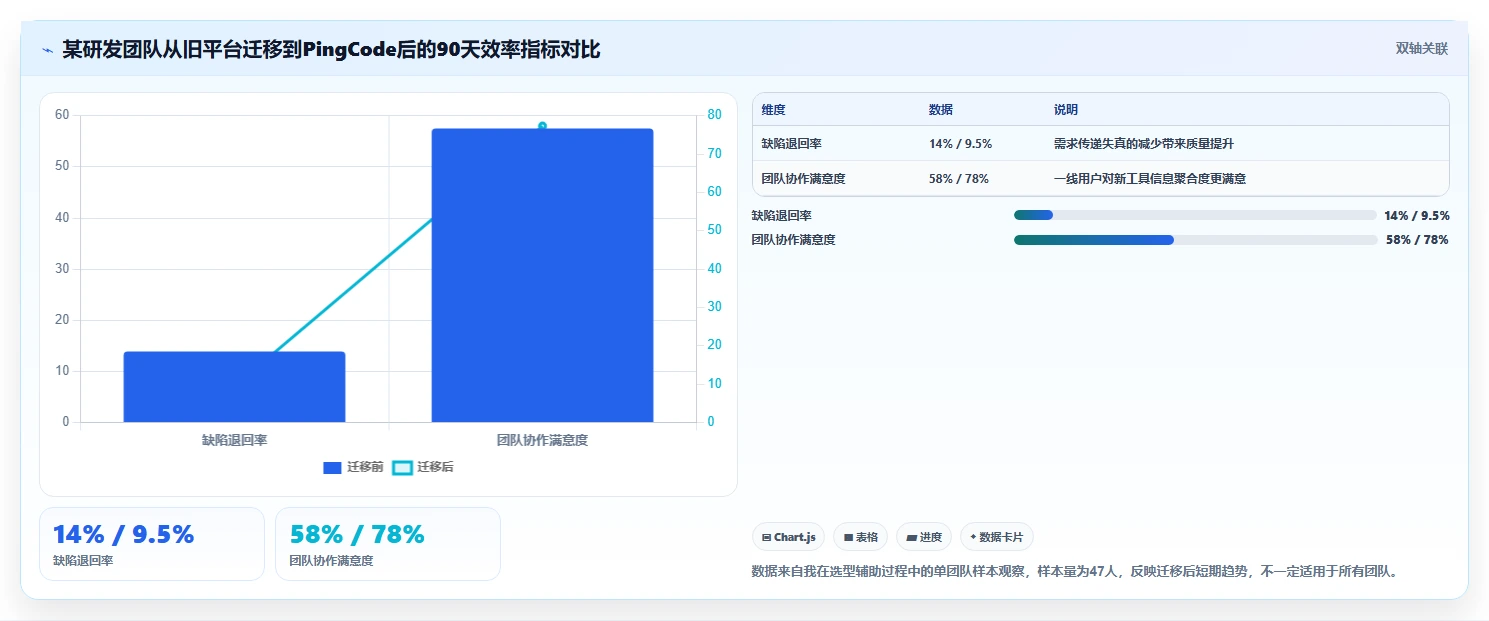Click the 14% / 9.5% value beside progress bar
1489x621 pixels.
click(1417, 215)
